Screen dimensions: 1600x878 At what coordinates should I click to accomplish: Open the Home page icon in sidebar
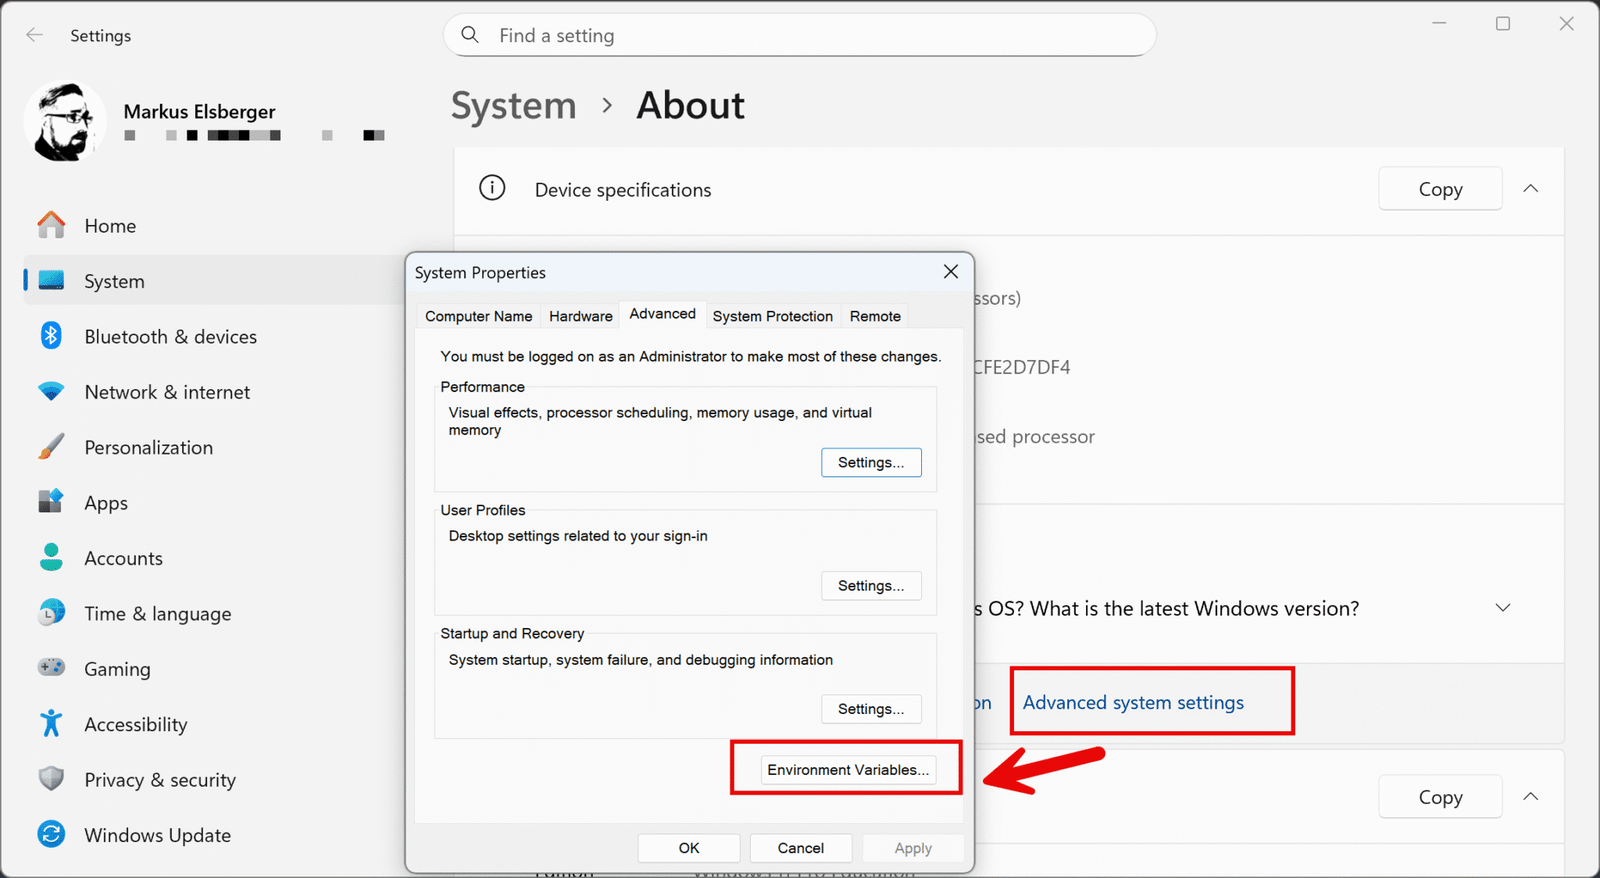point(51,225)
